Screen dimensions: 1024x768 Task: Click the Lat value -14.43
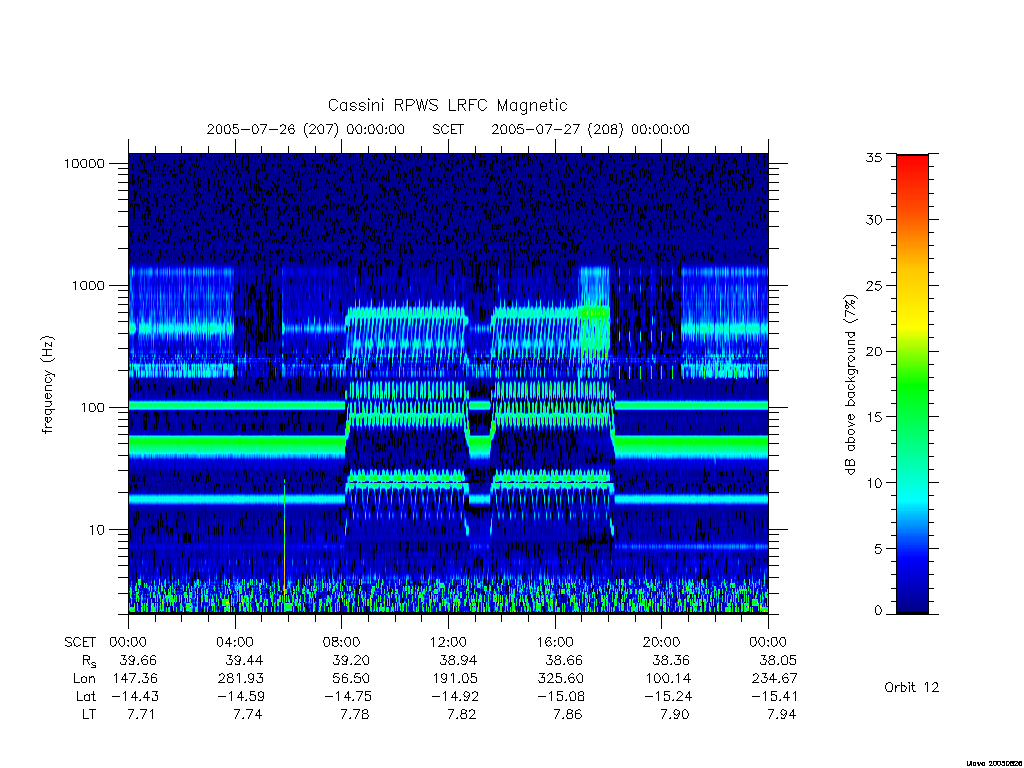coord(135,696)
